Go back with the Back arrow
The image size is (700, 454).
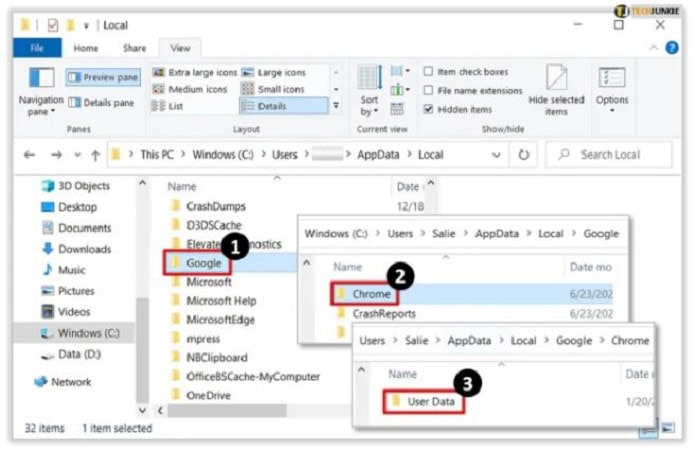pos(29,155)
